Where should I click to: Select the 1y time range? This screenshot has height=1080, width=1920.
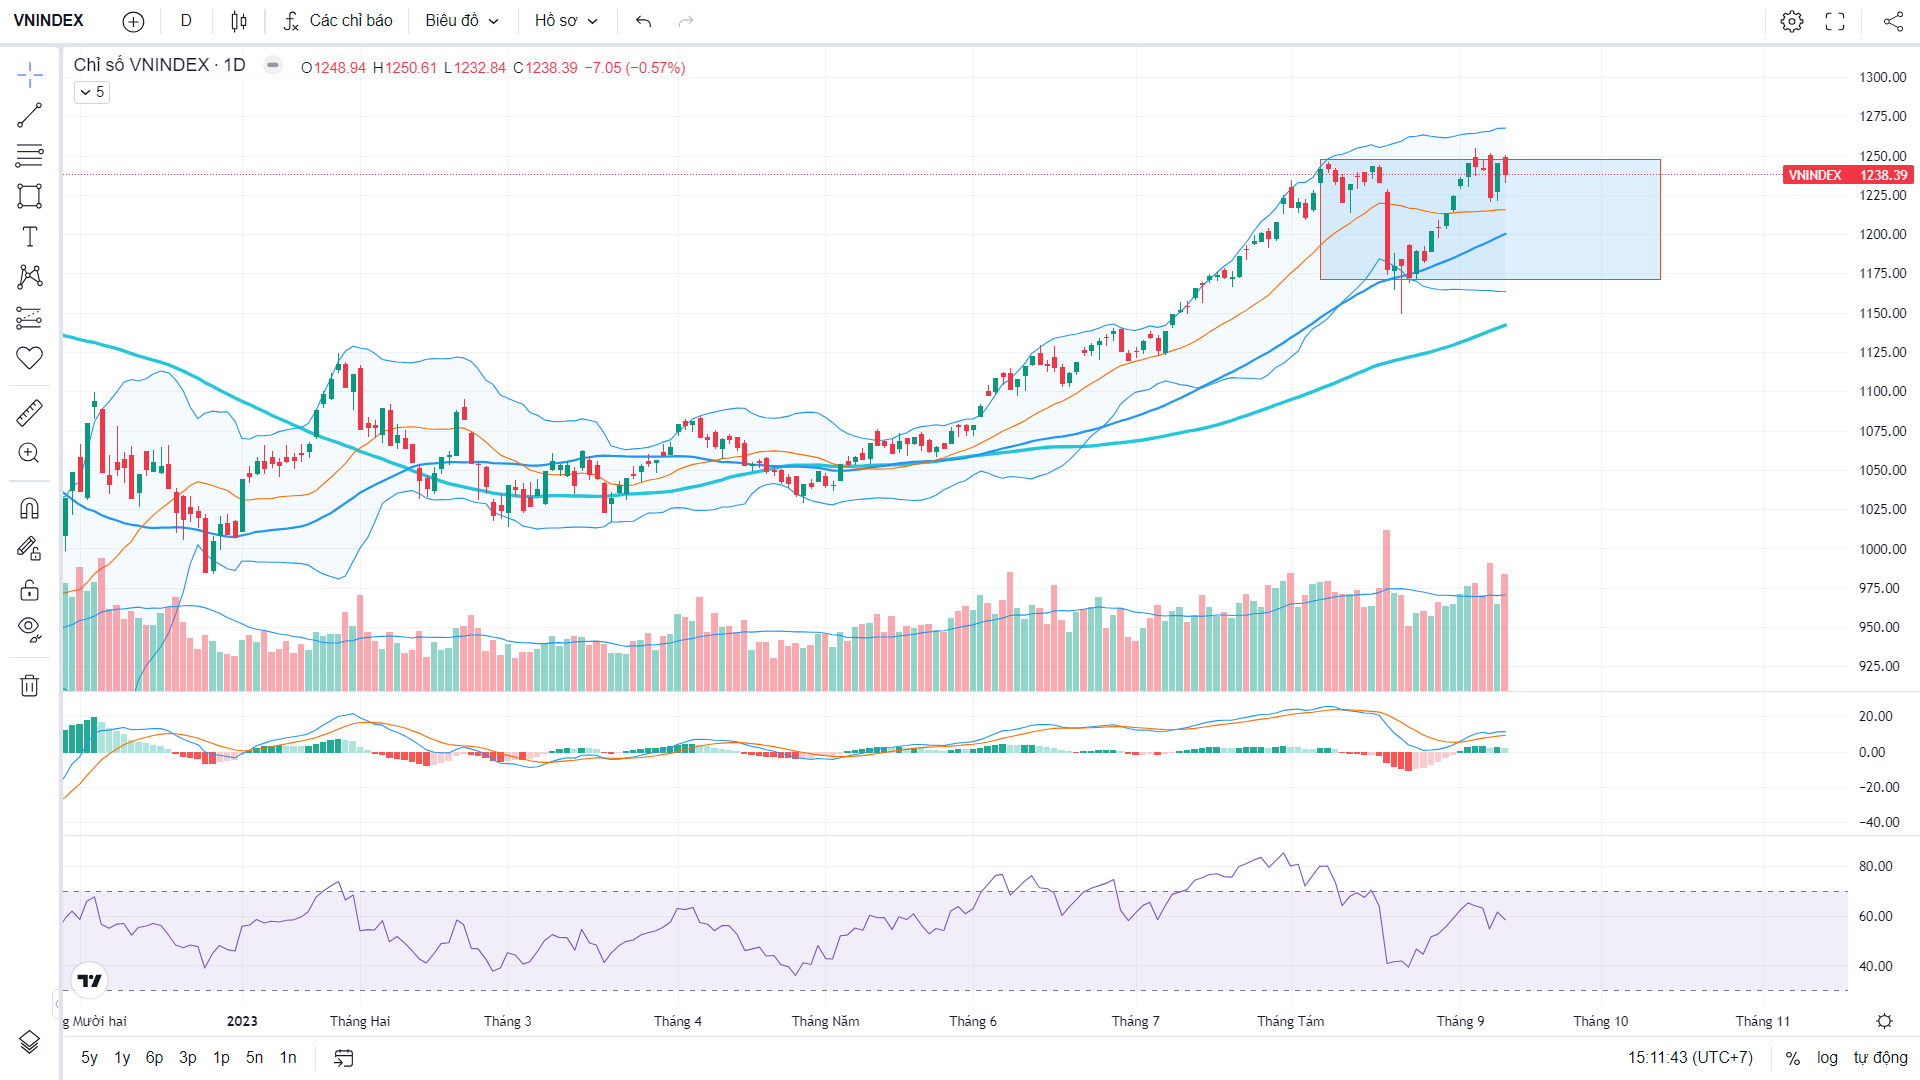122,1058
